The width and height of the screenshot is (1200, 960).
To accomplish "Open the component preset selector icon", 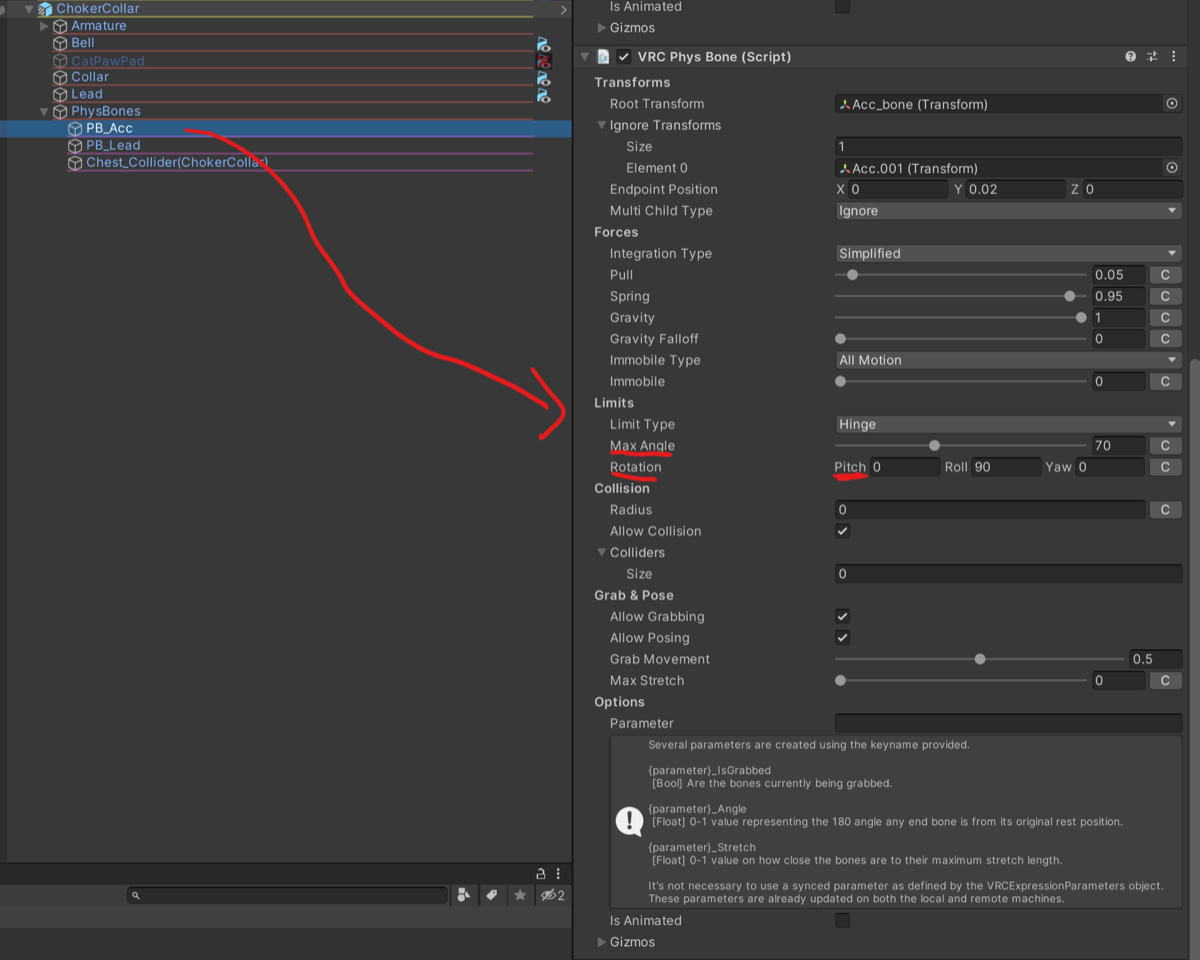I will [1152, 57].
